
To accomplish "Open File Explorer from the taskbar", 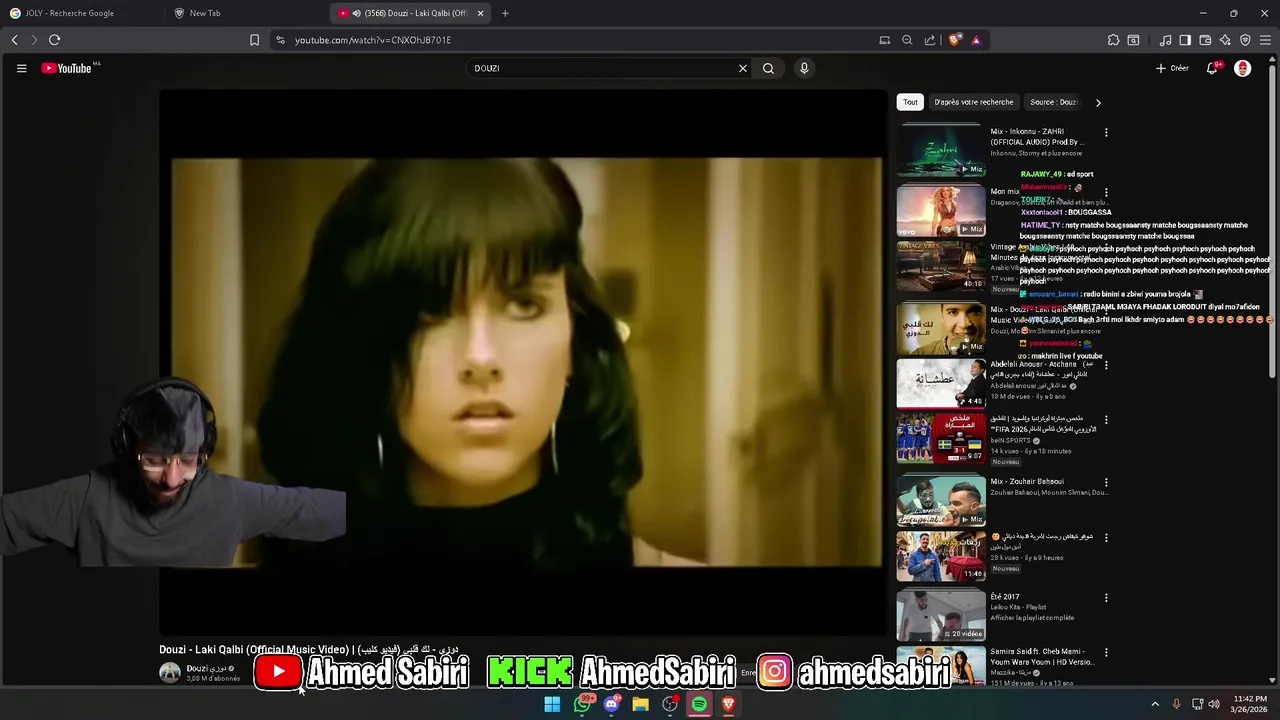I will [x=641, y=704].
